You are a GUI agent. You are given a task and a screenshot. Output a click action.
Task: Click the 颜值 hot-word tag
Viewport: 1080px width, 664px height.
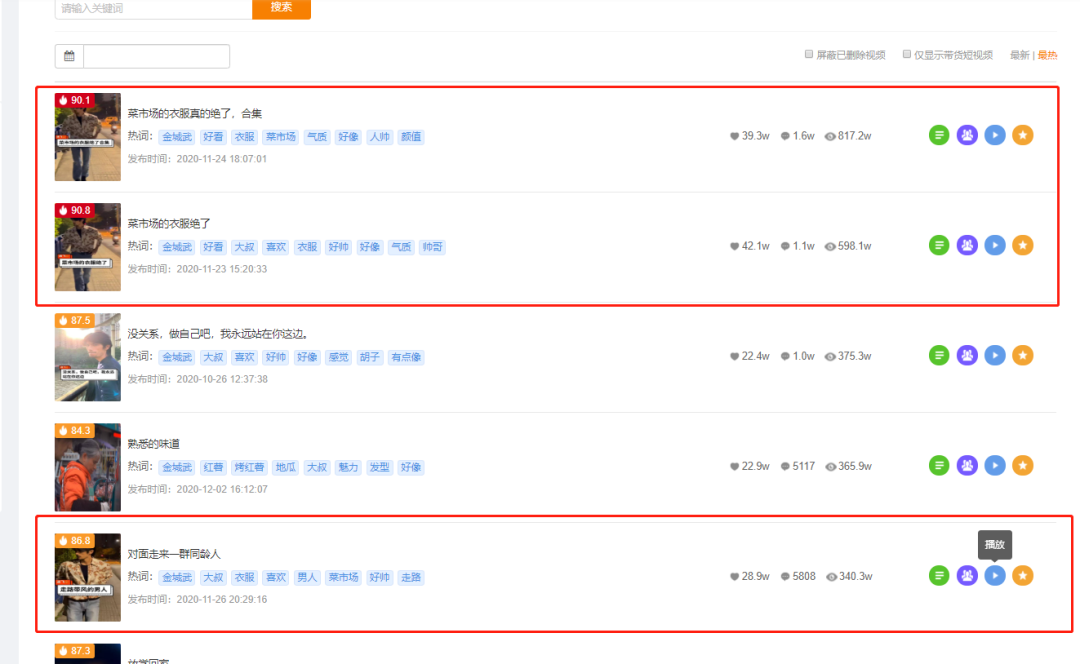point(411,137)
